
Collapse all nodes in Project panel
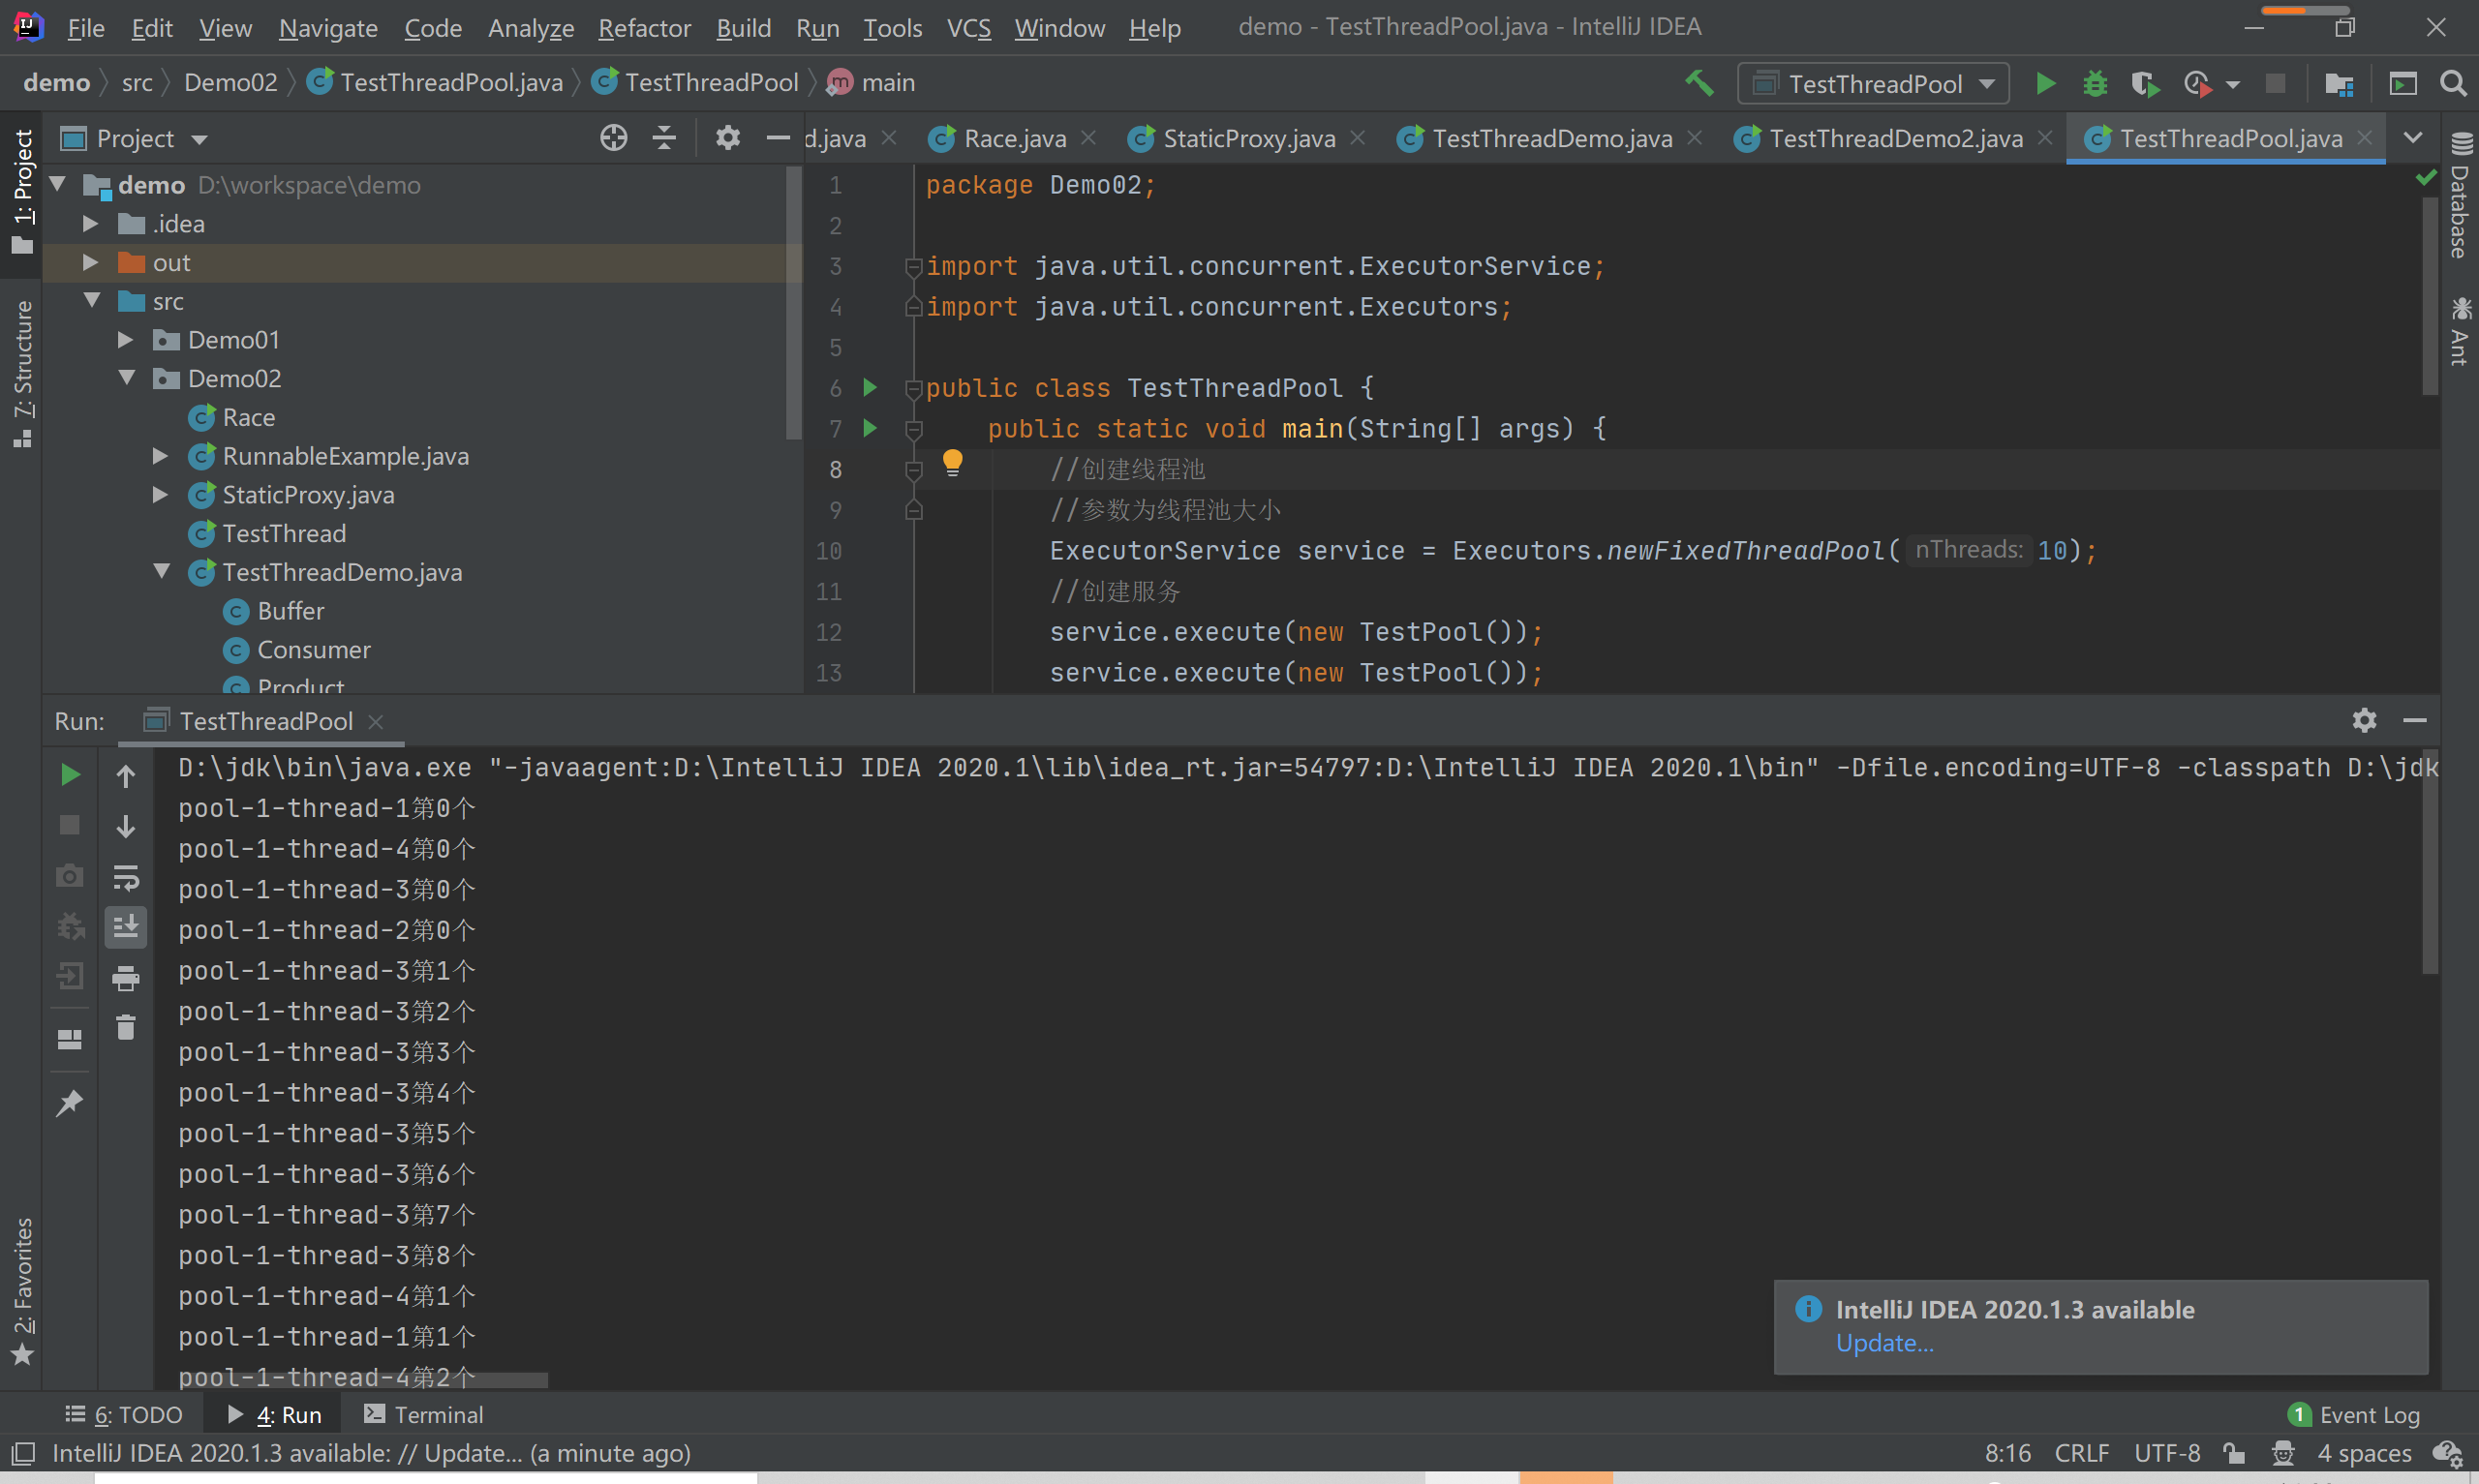pos(664,138)
